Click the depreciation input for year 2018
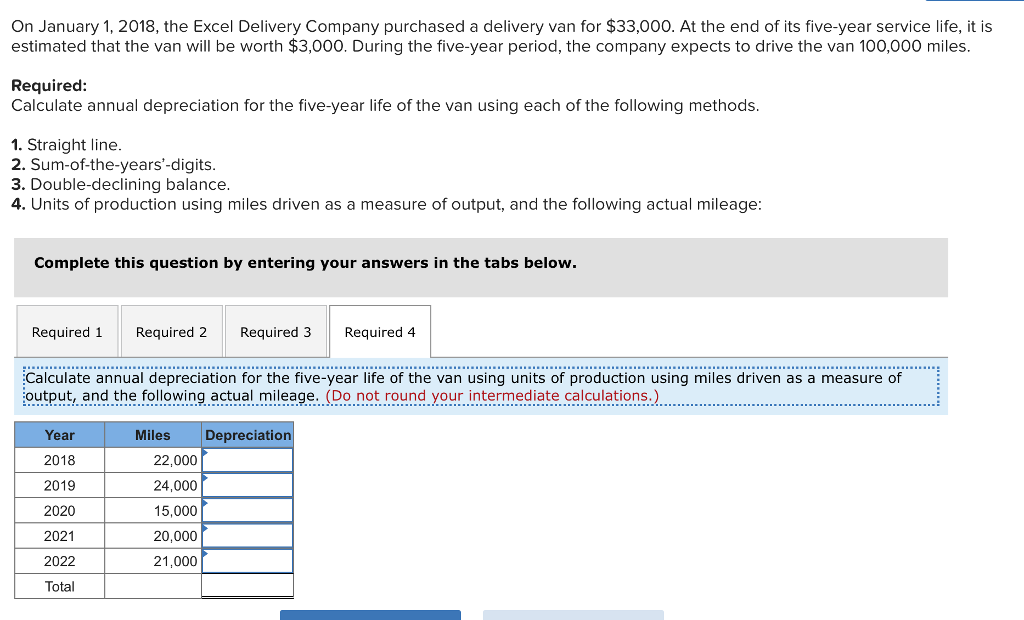 click(248, 460)
